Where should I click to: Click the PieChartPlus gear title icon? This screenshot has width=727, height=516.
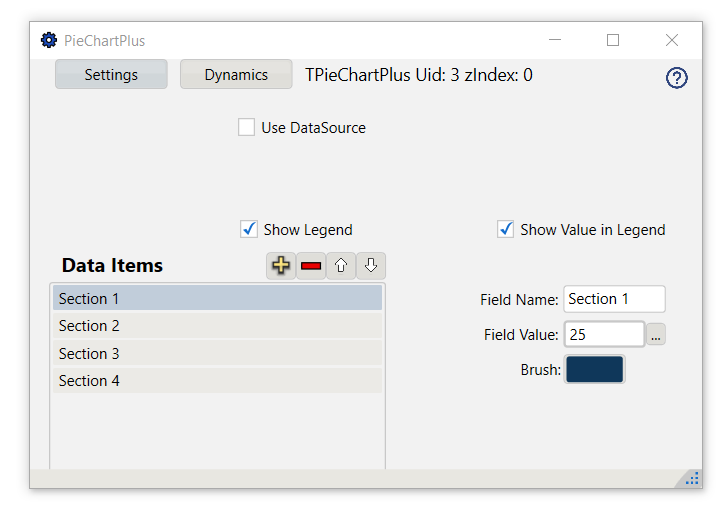click(49, 40)
